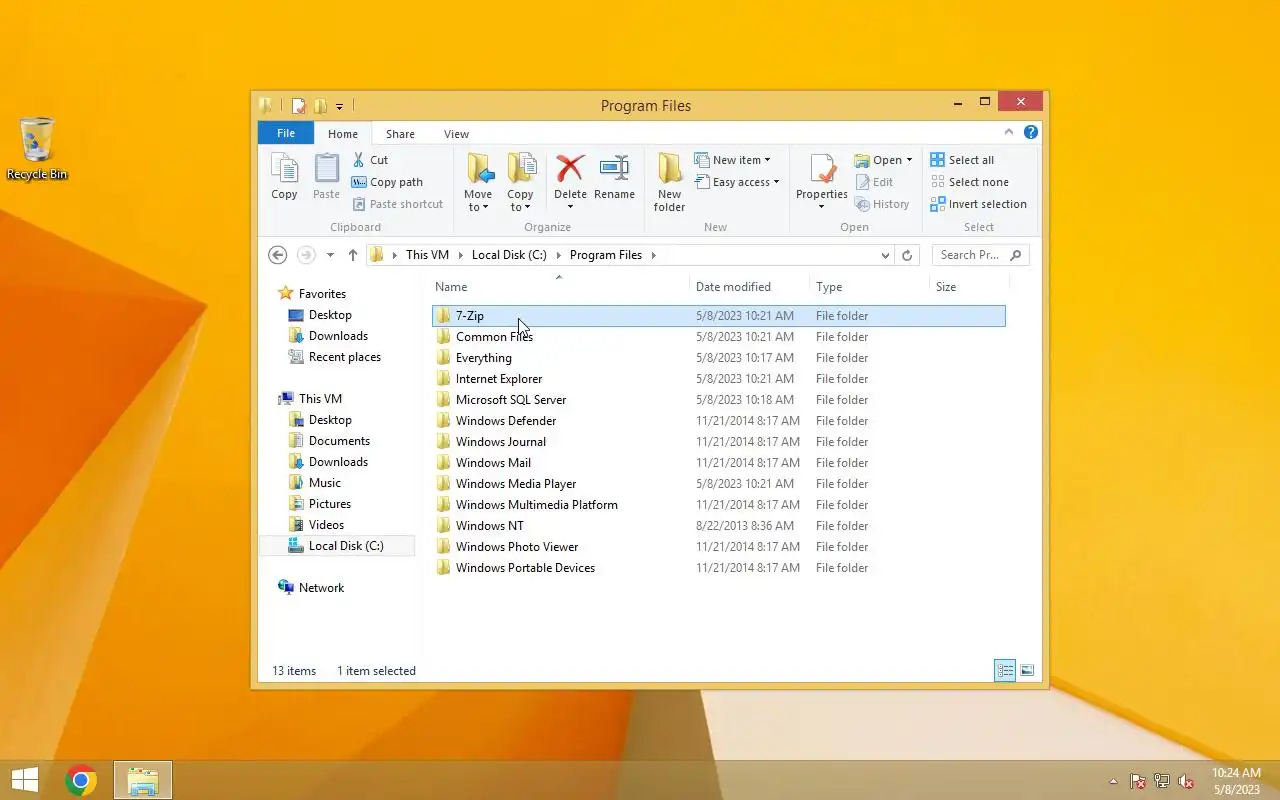Viewport: 1280px width, 800px height.
Task: Click the Windows Start button
Action: point(24,780)
